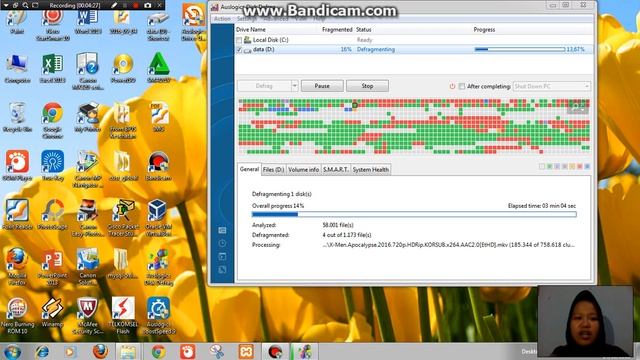Click the greyed-out Defrag button
This screenshot has width=640, height=360.
point(264,86)
